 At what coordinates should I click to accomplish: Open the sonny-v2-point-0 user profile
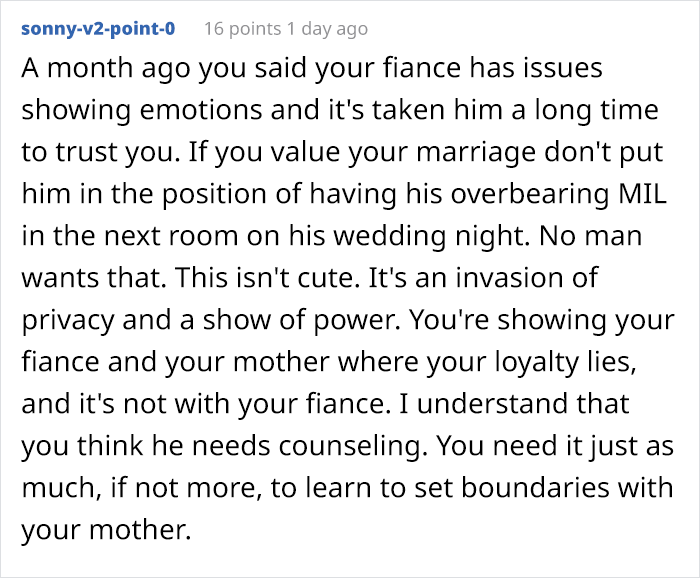pos(98,28)
